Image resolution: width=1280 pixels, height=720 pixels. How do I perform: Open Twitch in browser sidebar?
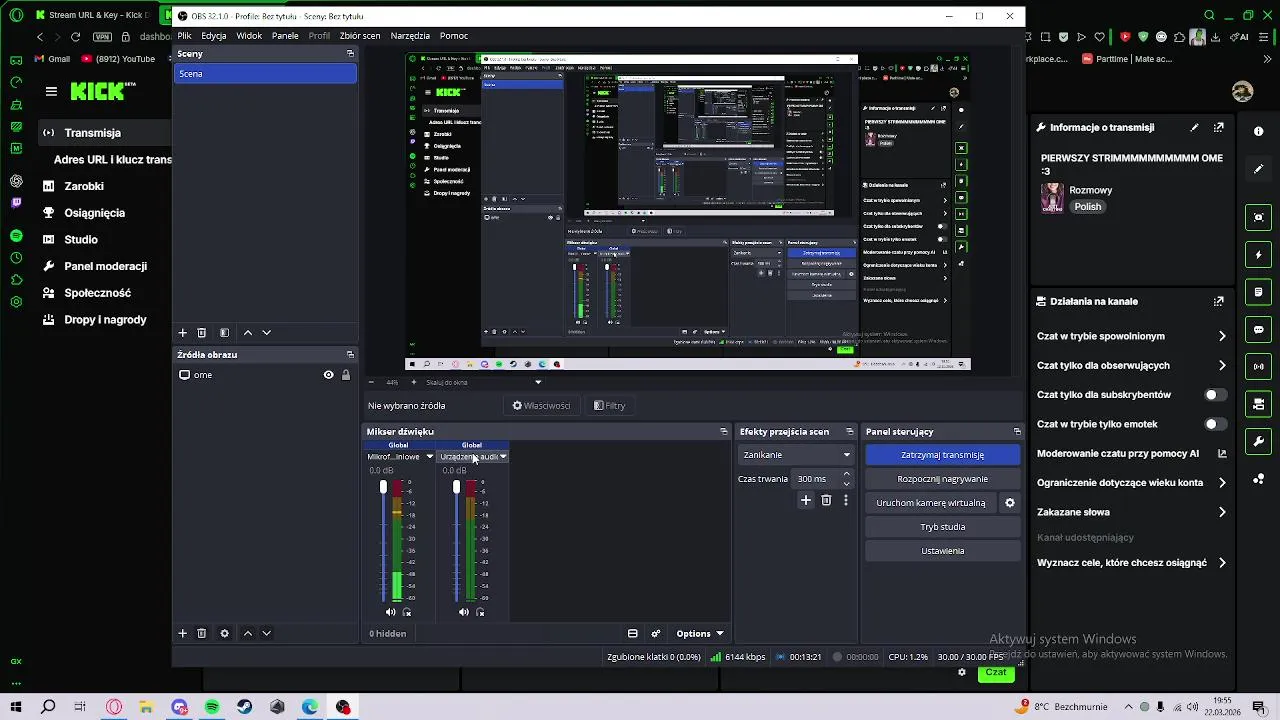[x=16, y=203]
